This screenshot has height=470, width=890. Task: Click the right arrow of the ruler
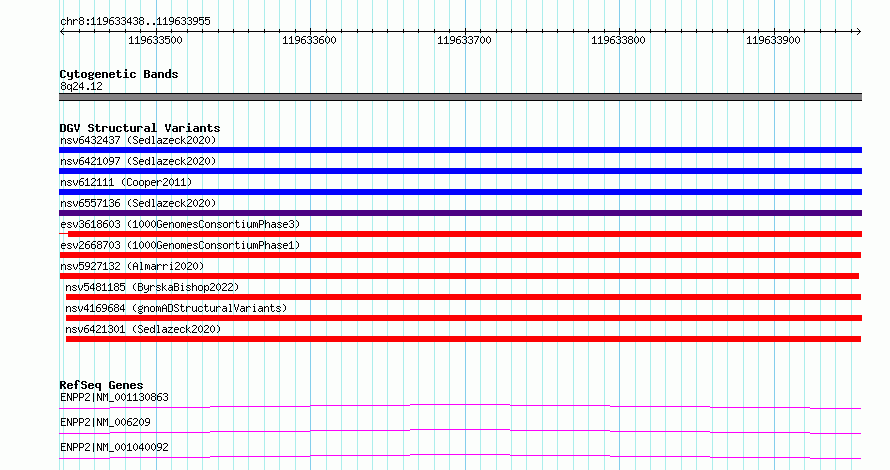(858, 32)
